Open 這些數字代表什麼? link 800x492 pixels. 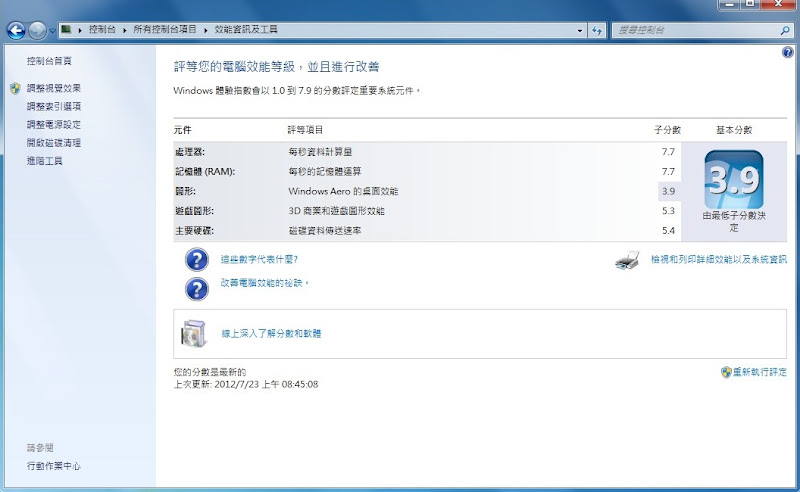point(259,259)
